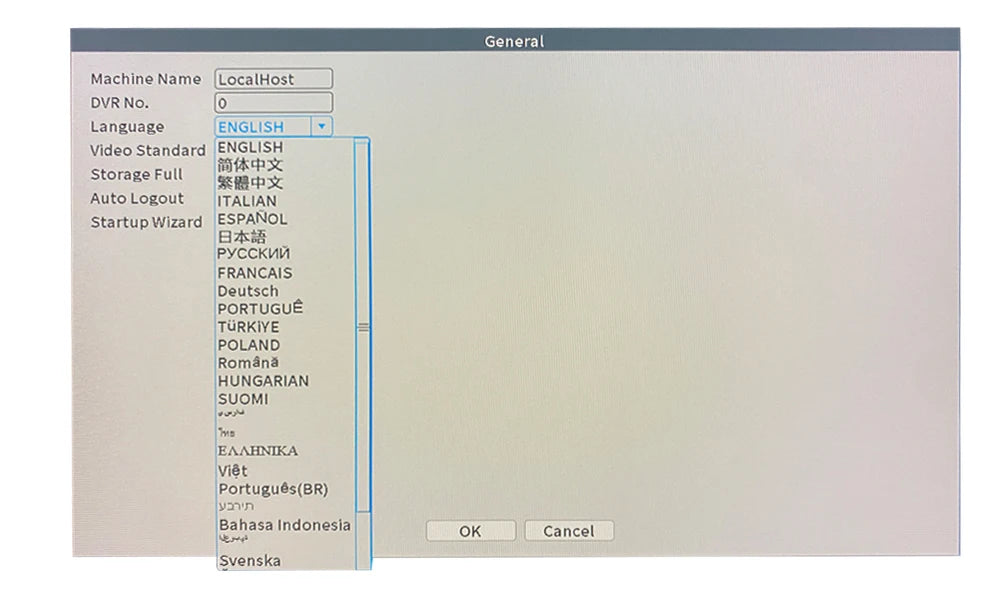
Task: Select ESPAÑOL language option
Action: (252, 219)
